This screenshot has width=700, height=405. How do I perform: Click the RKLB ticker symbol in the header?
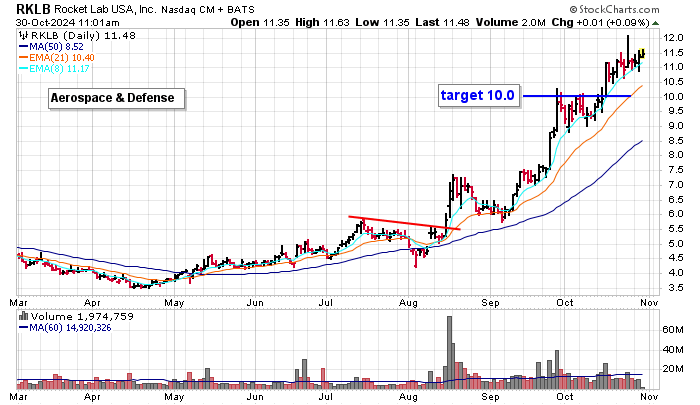34,8
